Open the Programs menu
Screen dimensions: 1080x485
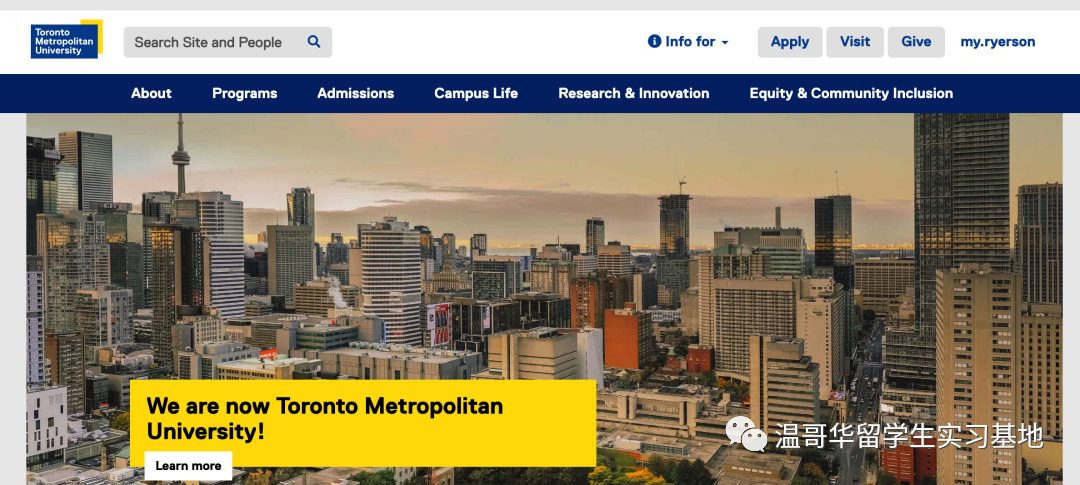(x=245, y=93)
